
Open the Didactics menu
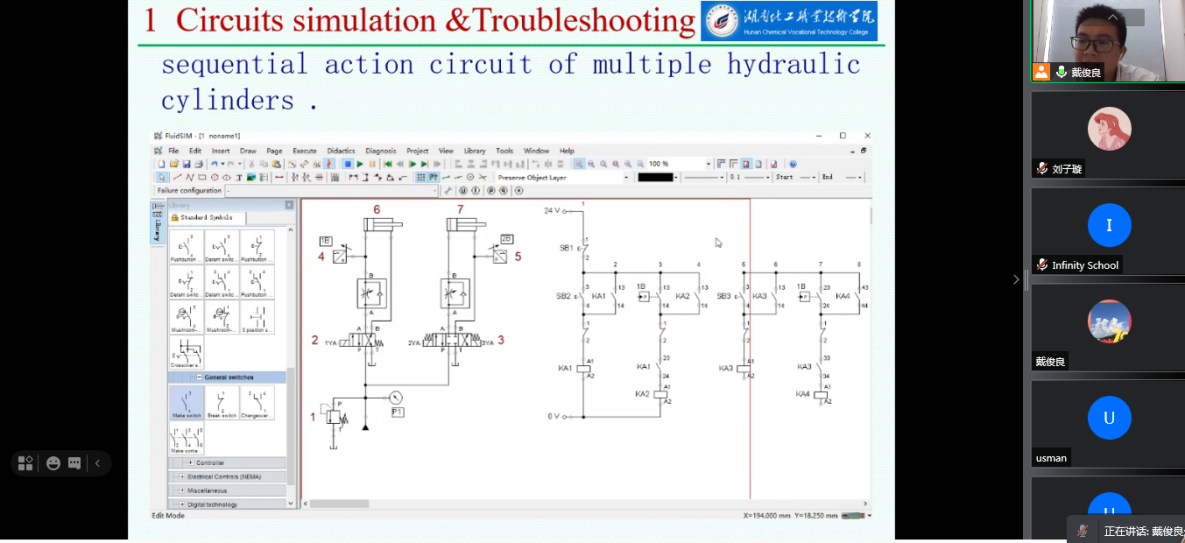tap(341, 151)
